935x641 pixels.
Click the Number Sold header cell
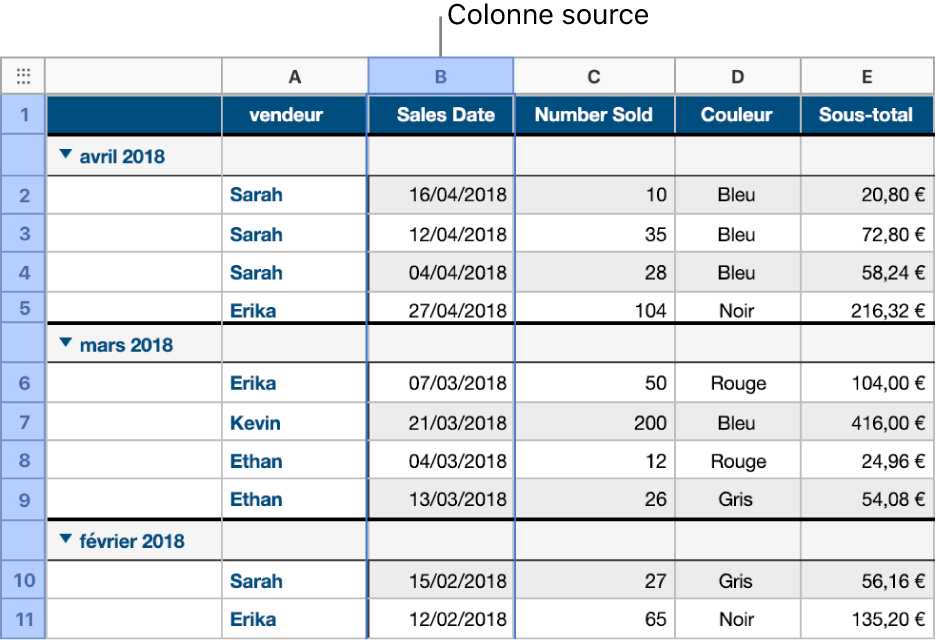[593, 115]
